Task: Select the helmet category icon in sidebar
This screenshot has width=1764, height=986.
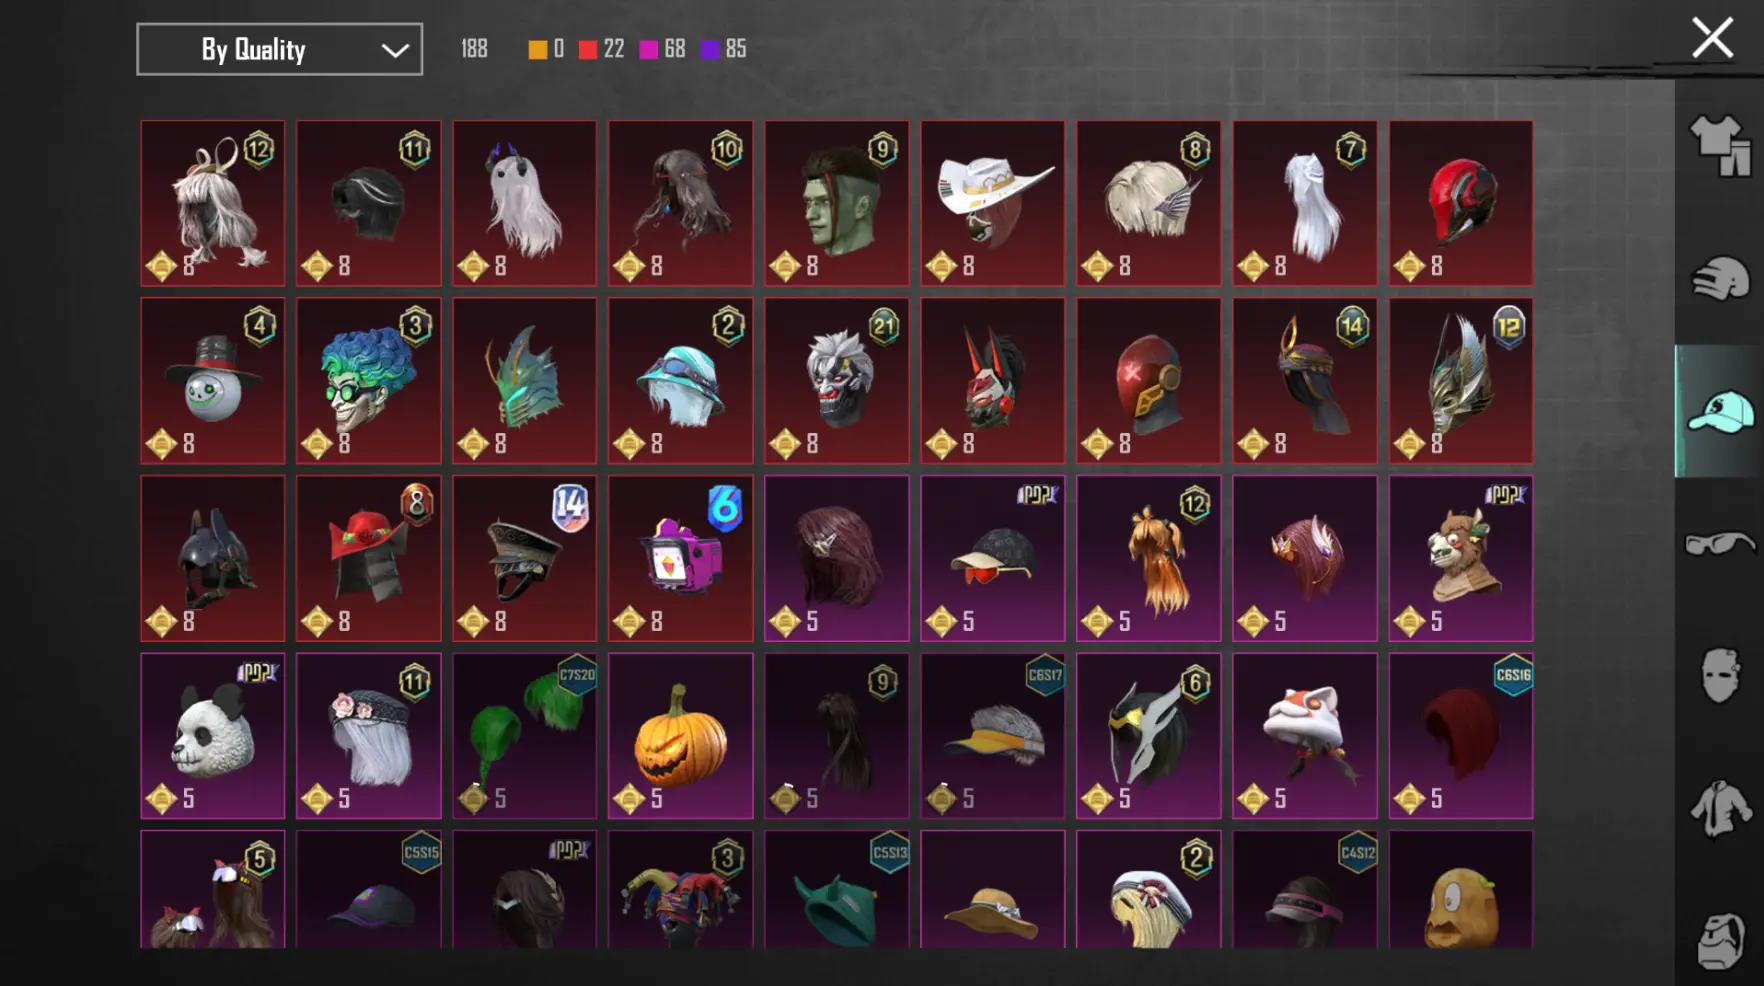Action: [1720, 278]
